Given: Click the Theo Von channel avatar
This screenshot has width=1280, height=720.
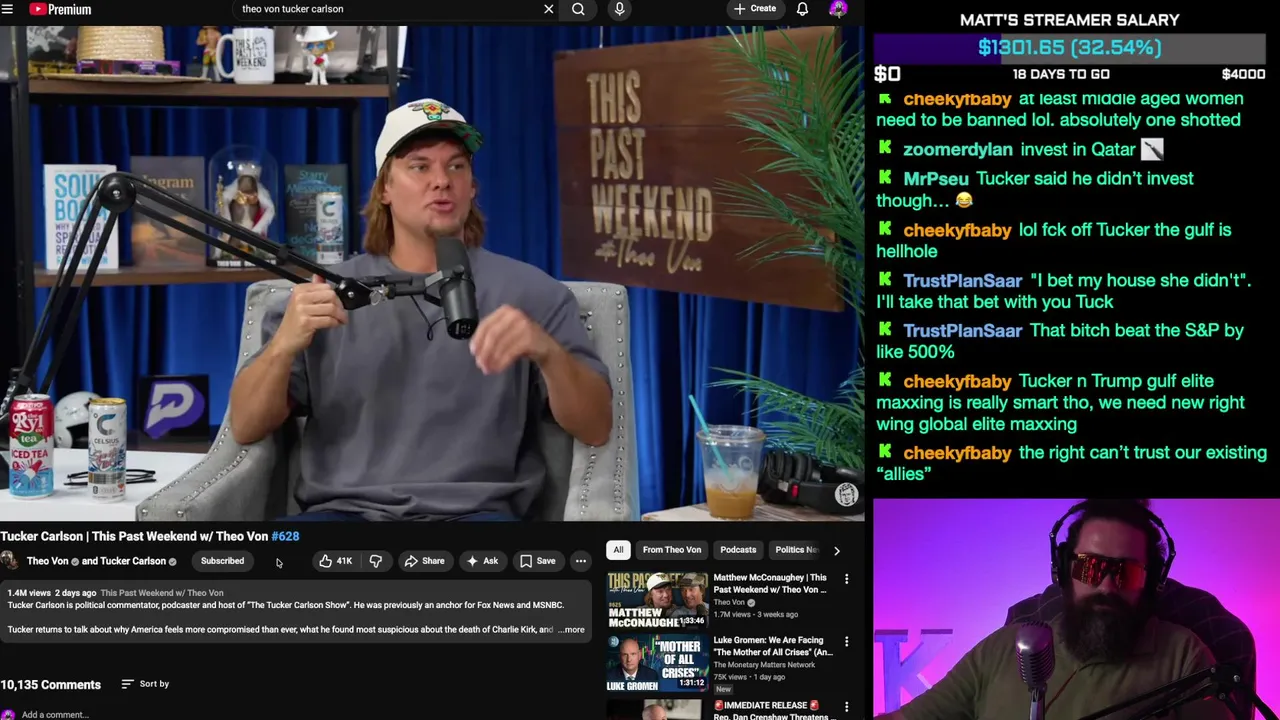Looking at the screenshot, I should tap(9, 561).
